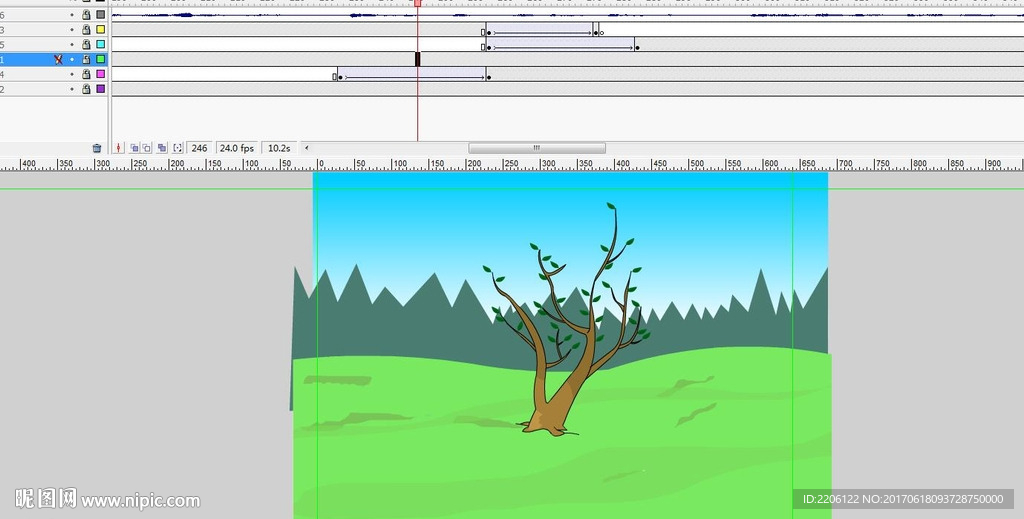
Task: Click the timeline scroll-left arrow
Action: tap(306, 148)
